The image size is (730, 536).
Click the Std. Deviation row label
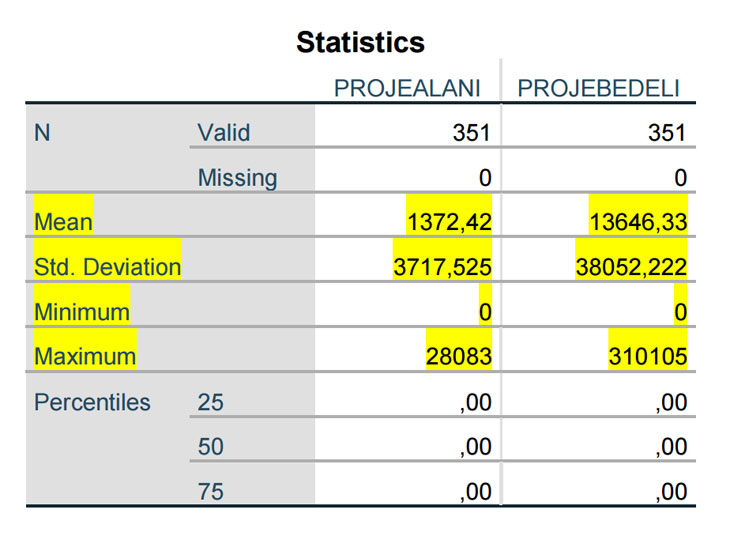pos(108,267)
